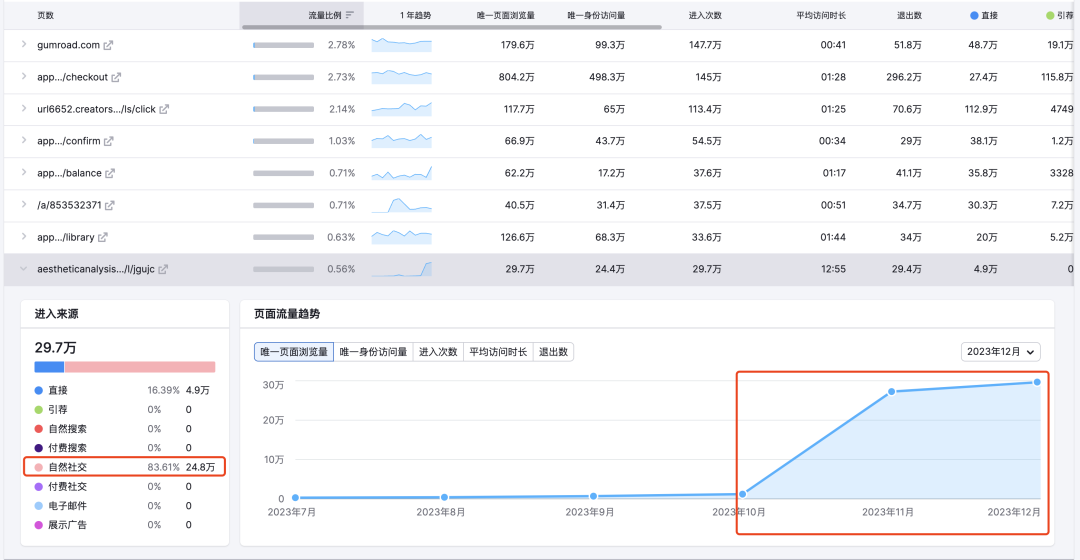Image resolution: width=1080 pixels, height=560 pixels.
Task: Expand the app.../checkout row chevron
Action: tap(23, 77)
